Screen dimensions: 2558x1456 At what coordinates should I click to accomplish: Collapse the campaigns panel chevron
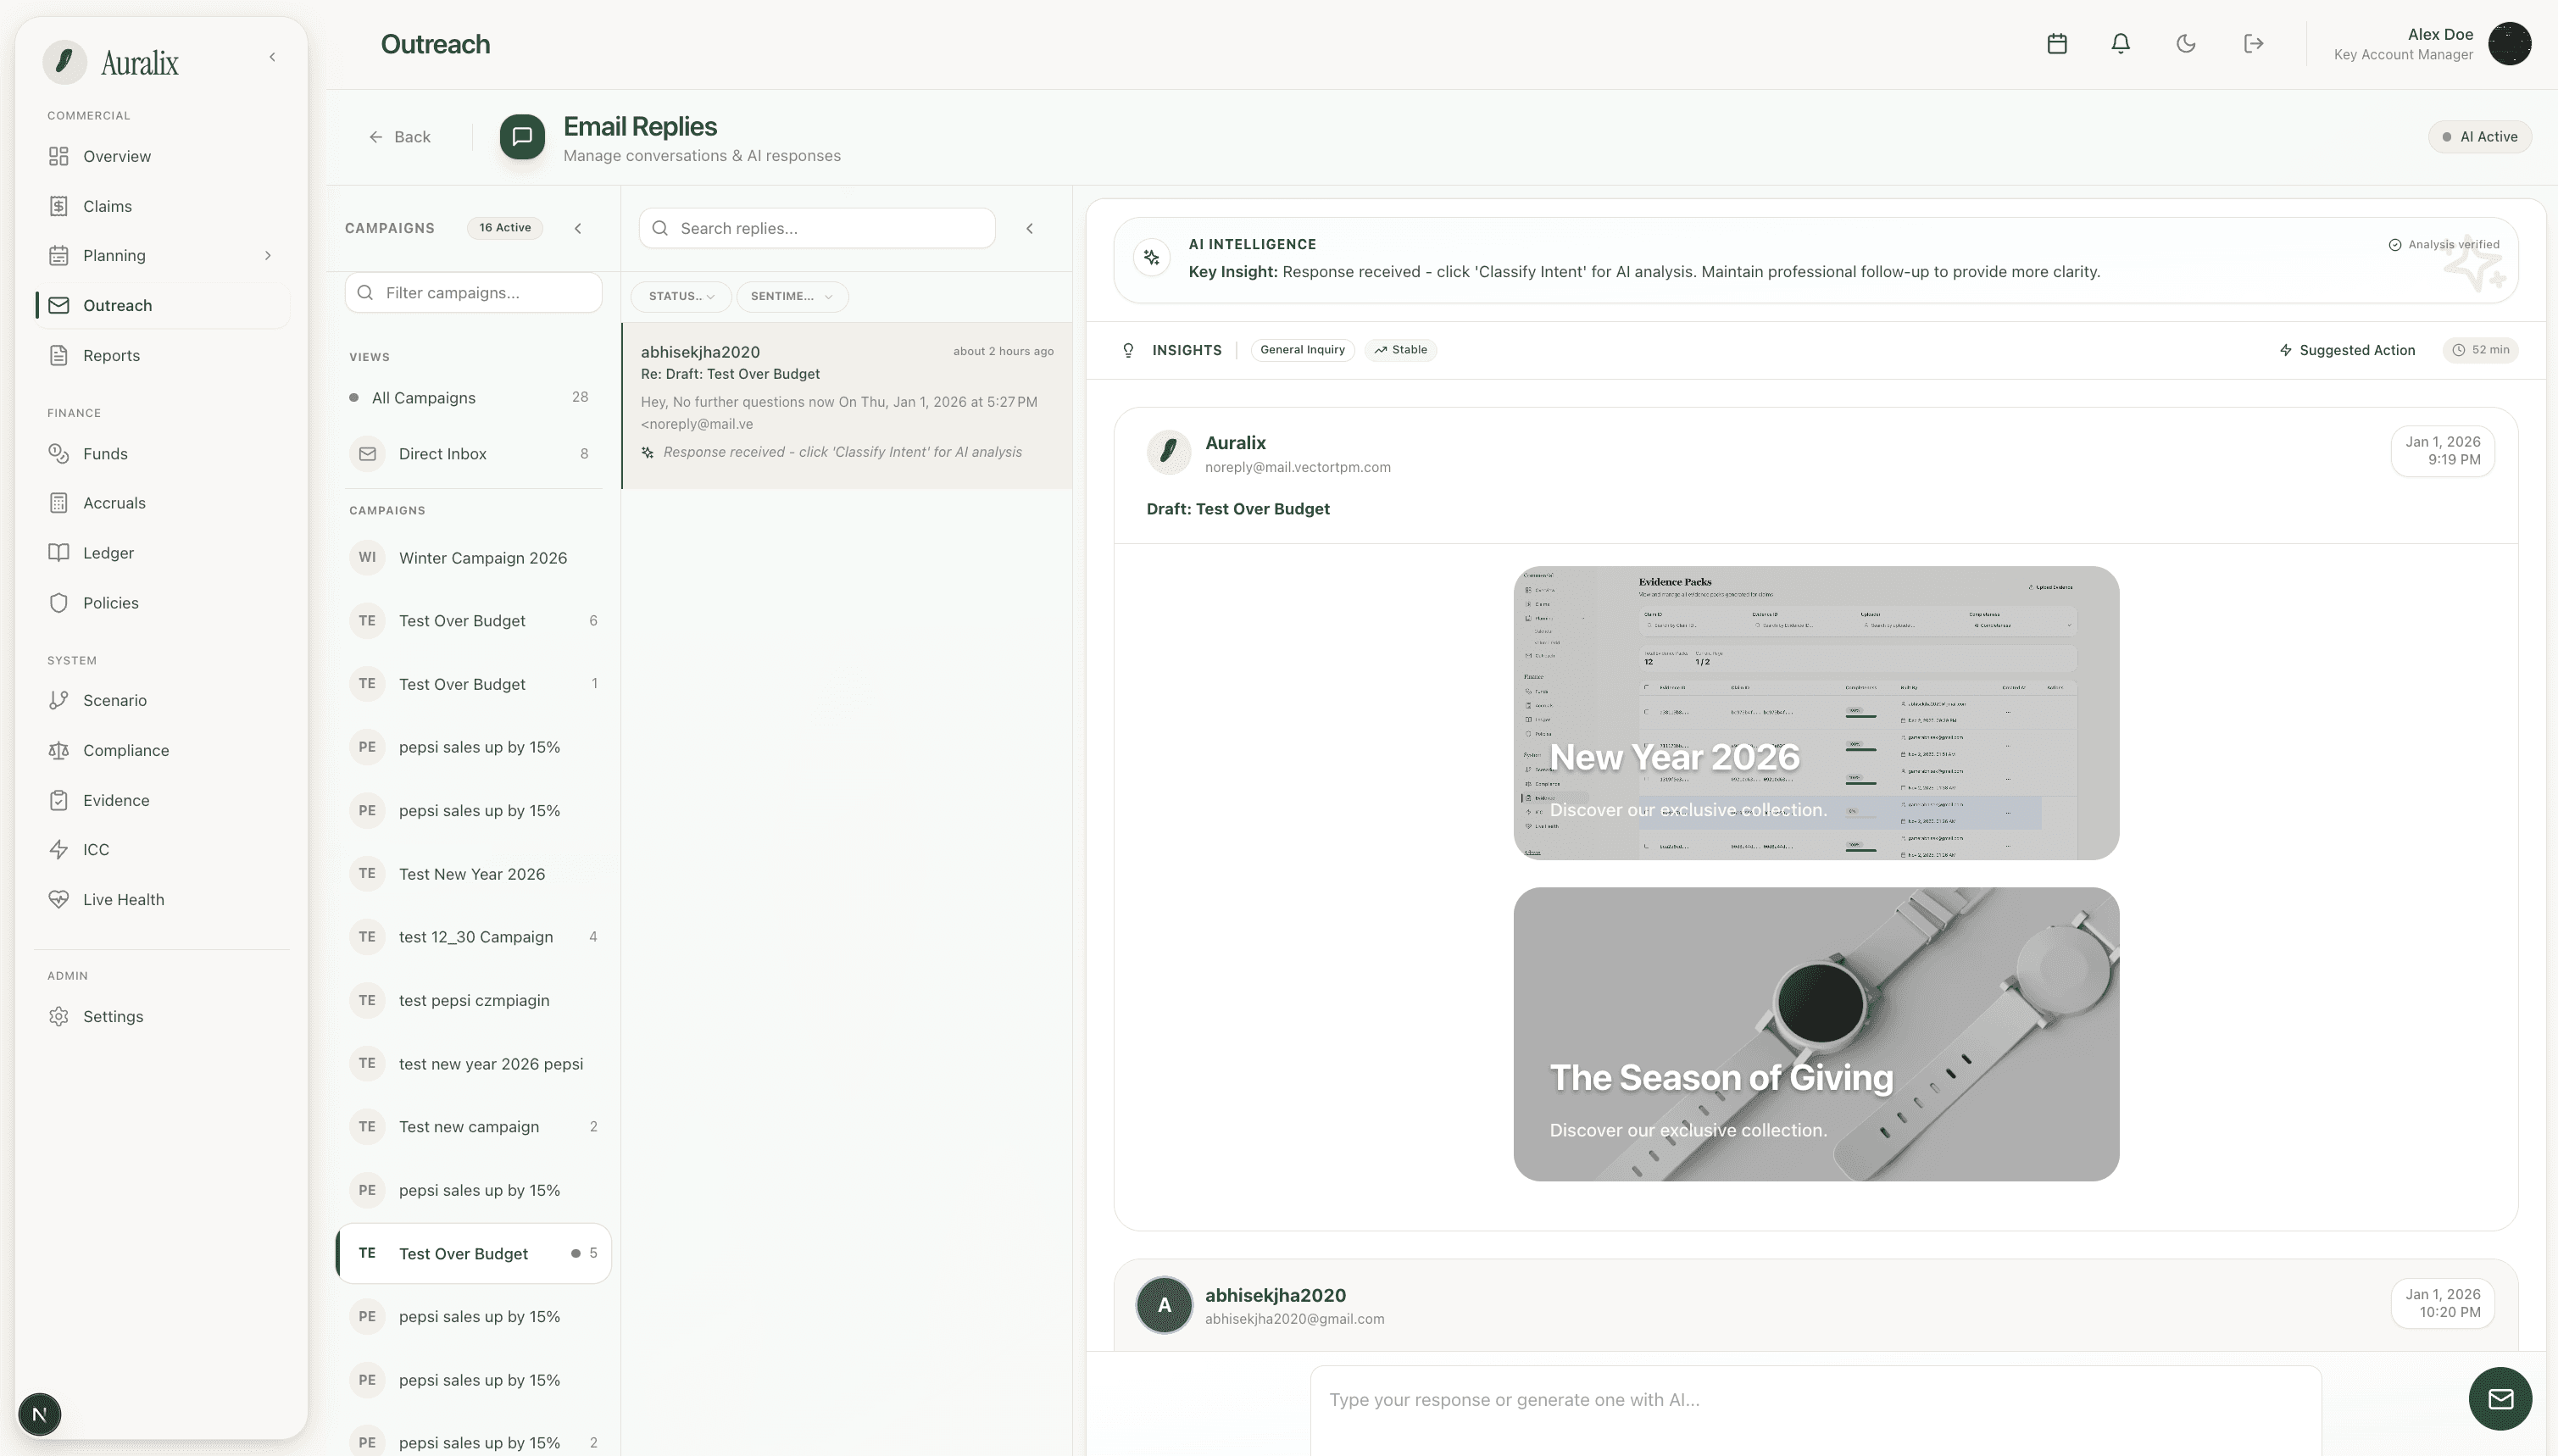(578, 228)
